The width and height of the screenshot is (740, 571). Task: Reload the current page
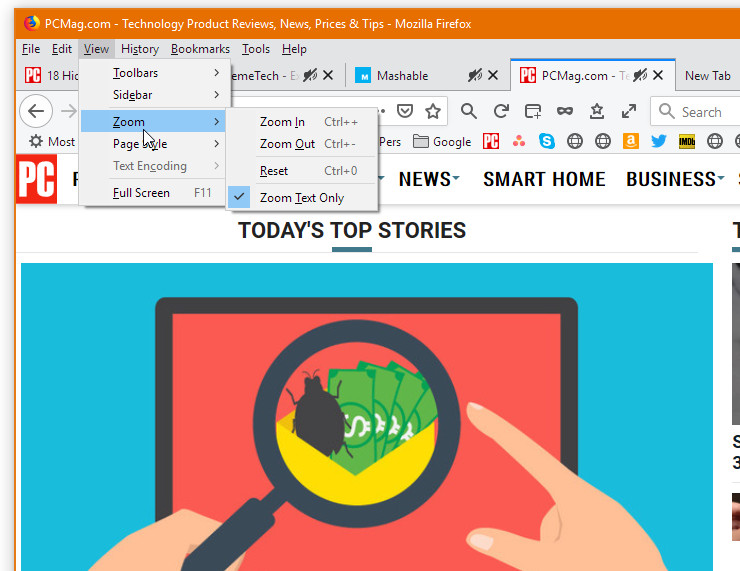point(501,111)
